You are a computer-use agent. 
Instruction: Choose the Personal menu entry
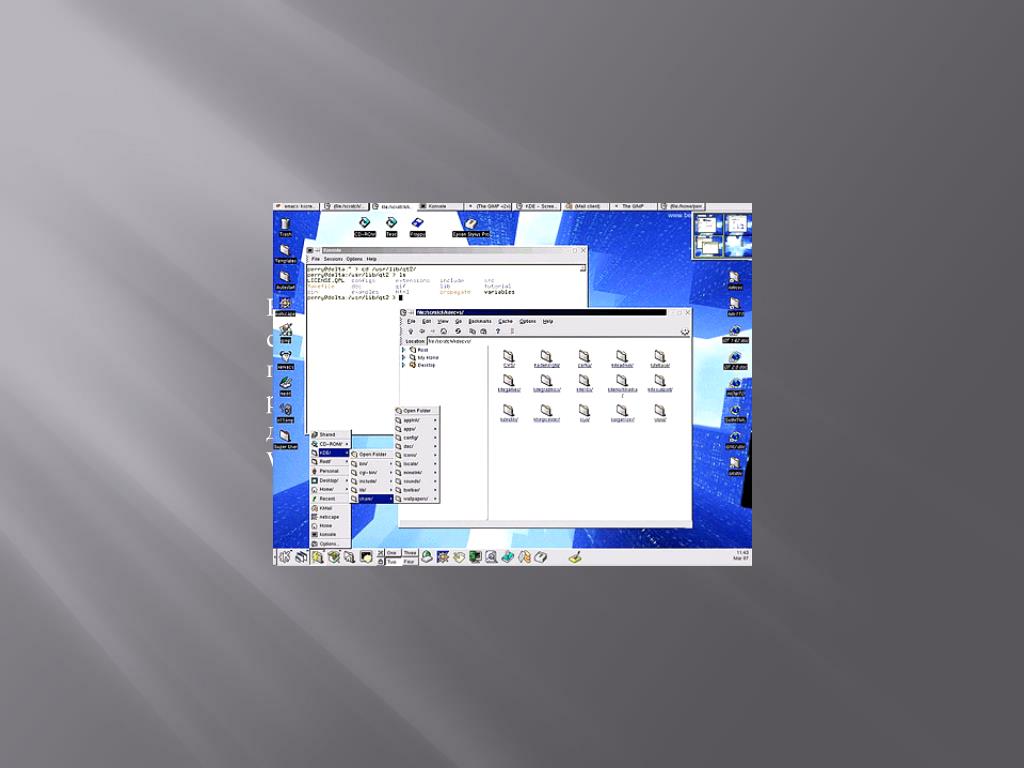[330, 471]
